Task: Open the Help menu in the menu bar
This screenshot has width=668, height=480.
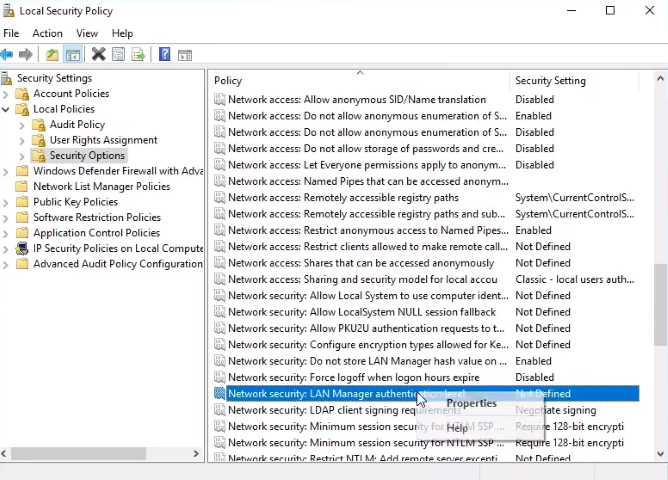Action: coord(122,33)
